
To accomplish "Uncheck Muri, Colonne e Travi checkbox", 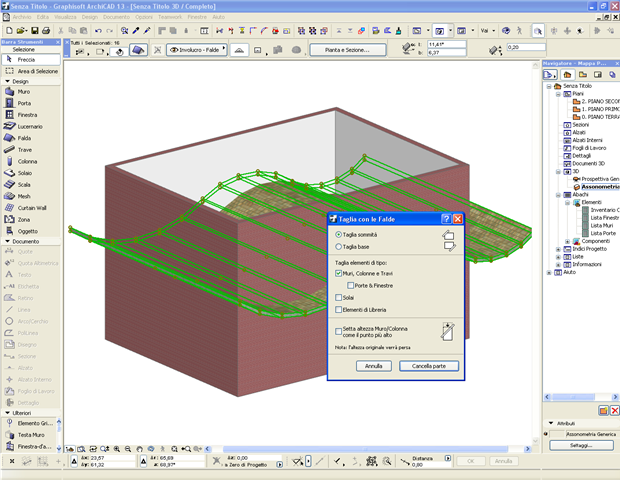I will 338,274.
